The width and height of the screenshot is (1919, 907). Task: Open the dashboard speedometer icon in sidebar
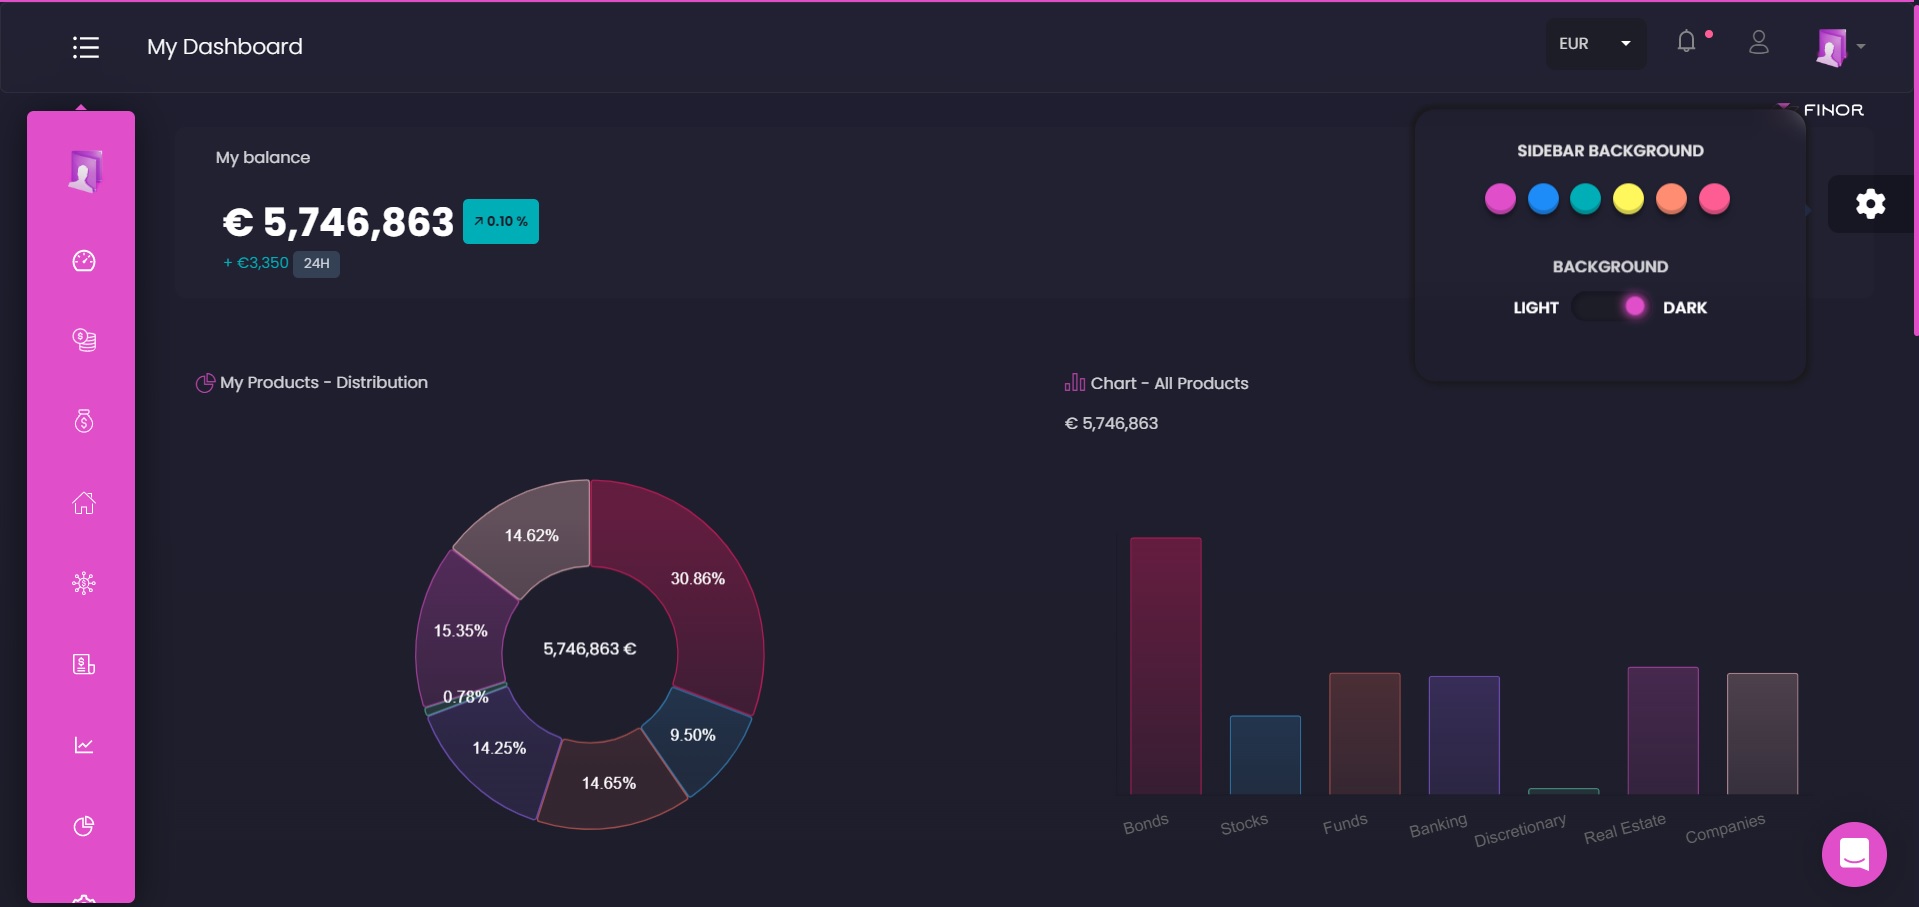[x=84, y=260]
